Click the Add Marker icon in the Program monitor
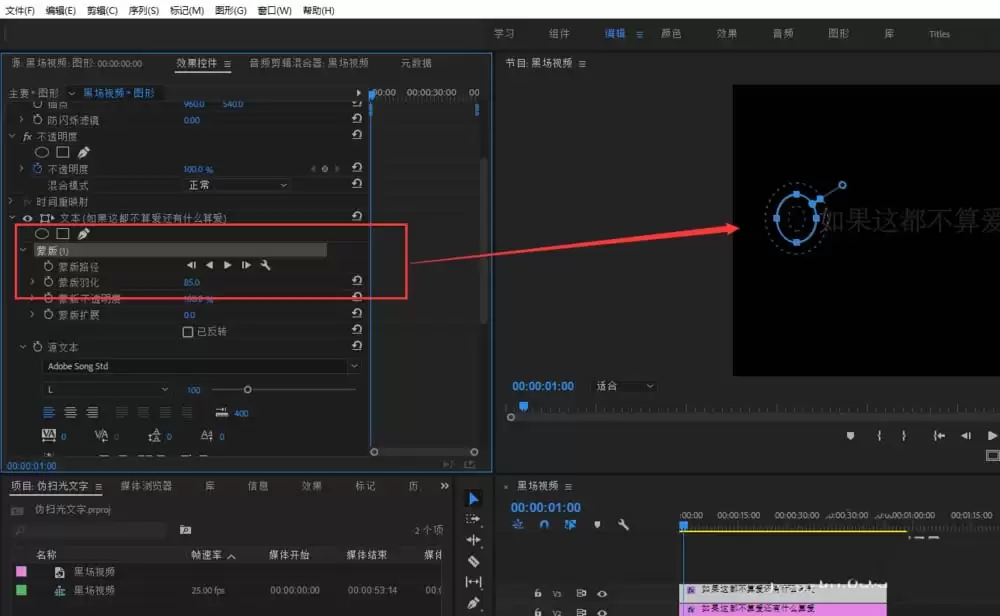This screenshot has height=616, width=1000. pyautogui.click(x=851, y=435)
